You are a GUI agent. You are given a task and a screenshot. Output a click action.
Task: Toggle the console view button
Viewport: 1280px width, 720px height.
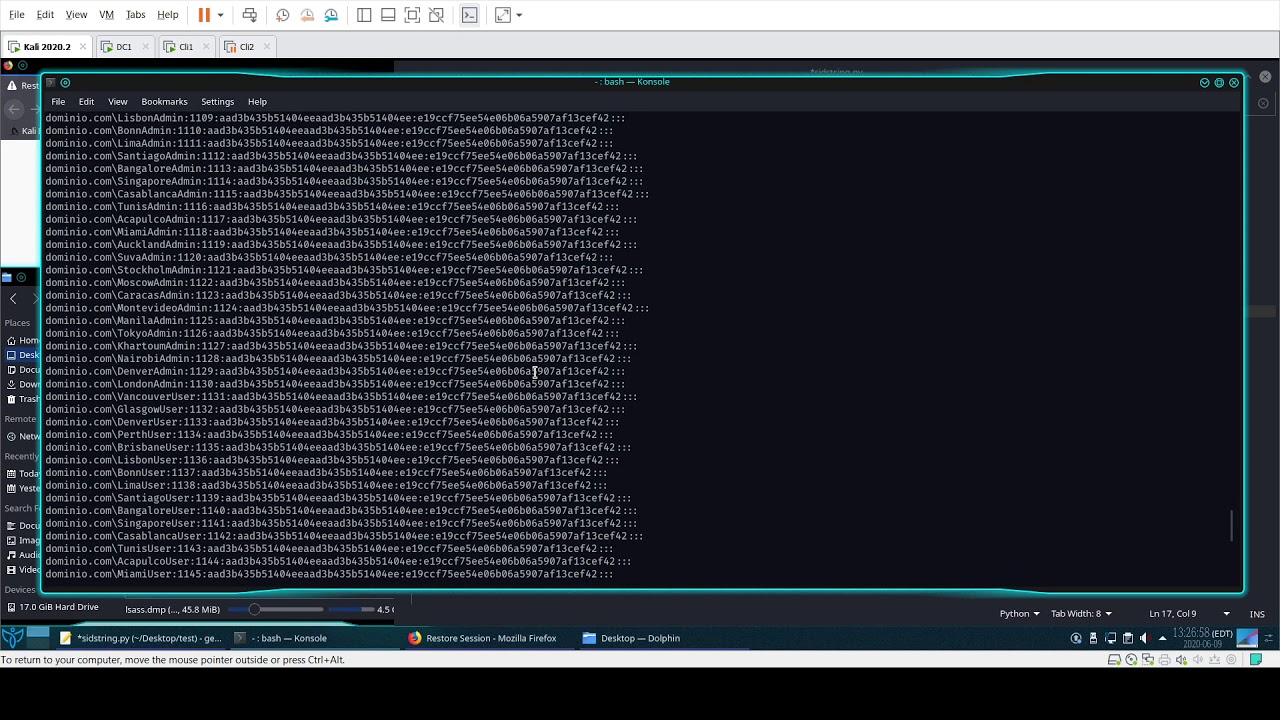(469, 15)
